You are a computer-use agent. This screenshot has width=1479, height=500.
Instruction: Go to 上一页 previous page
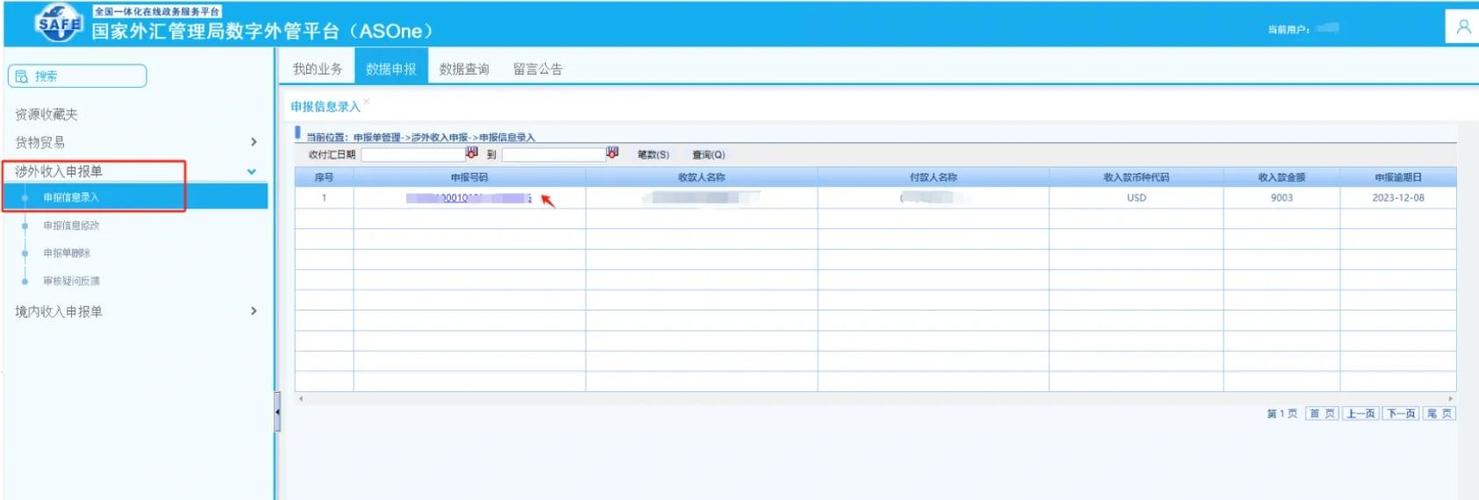pos(1360,414)
